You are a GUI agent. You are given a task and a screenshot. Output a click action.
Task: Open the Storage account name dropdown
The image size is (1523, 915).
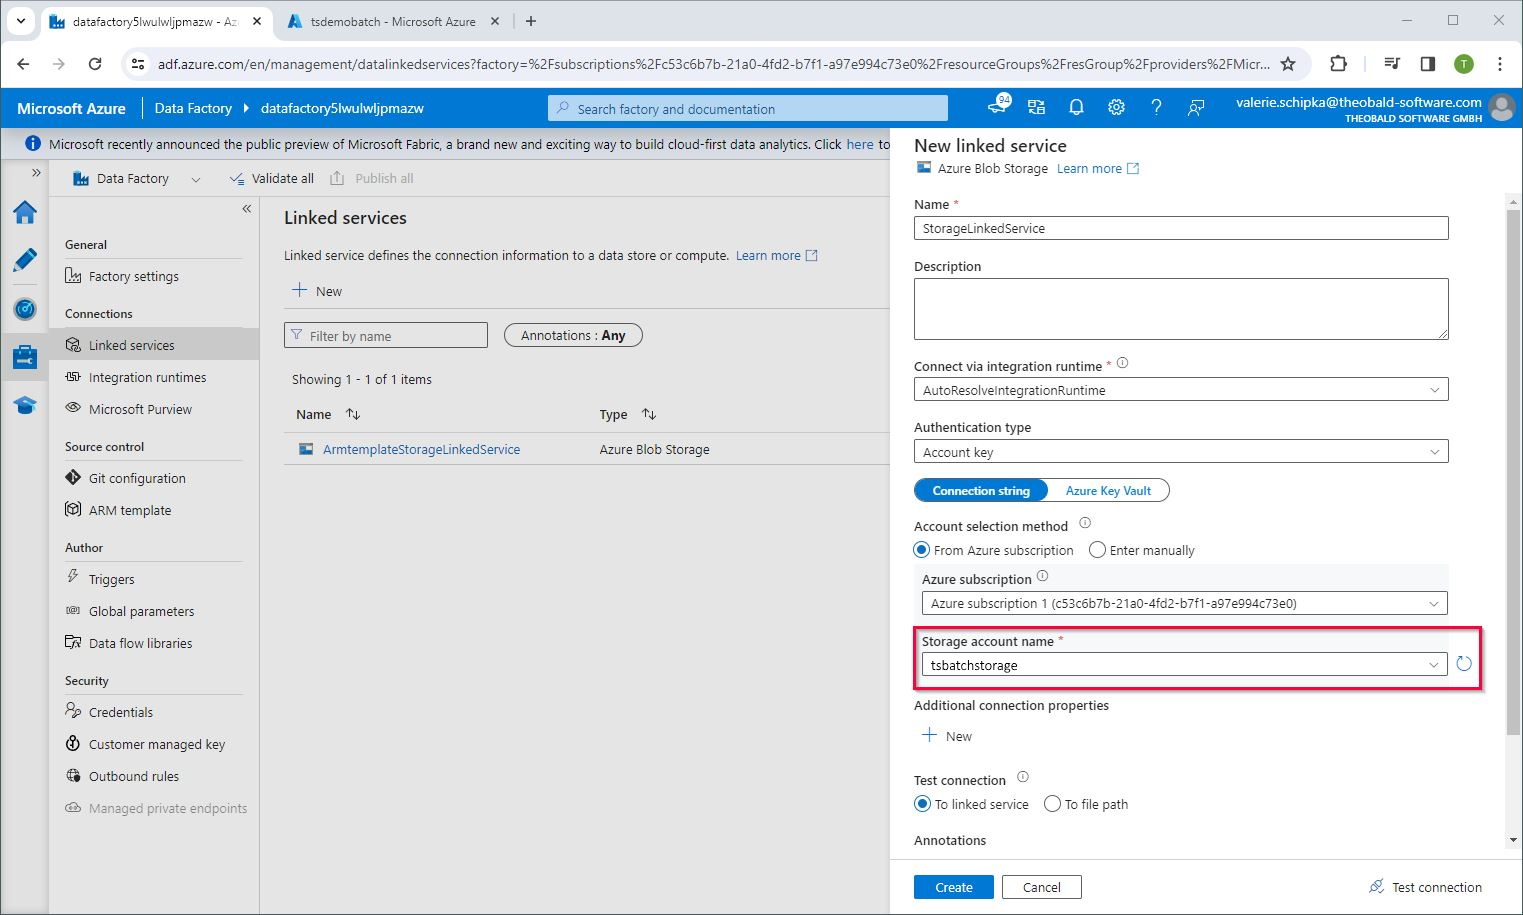point(1184,665)
